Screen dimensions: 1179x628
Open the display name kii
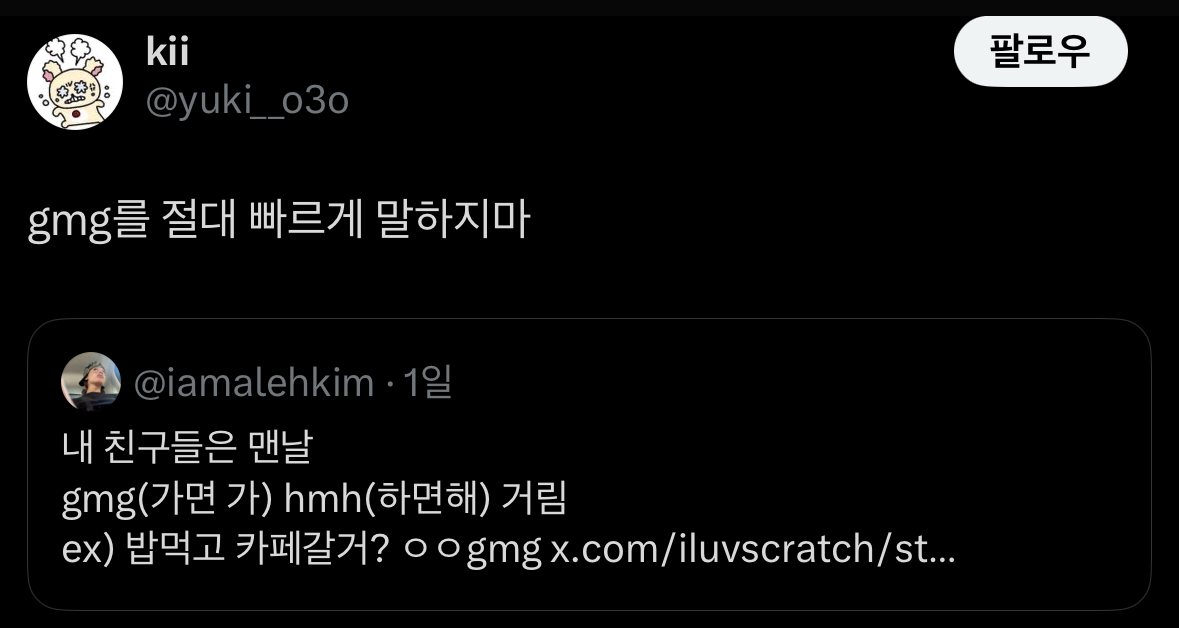tap(167, 51)
